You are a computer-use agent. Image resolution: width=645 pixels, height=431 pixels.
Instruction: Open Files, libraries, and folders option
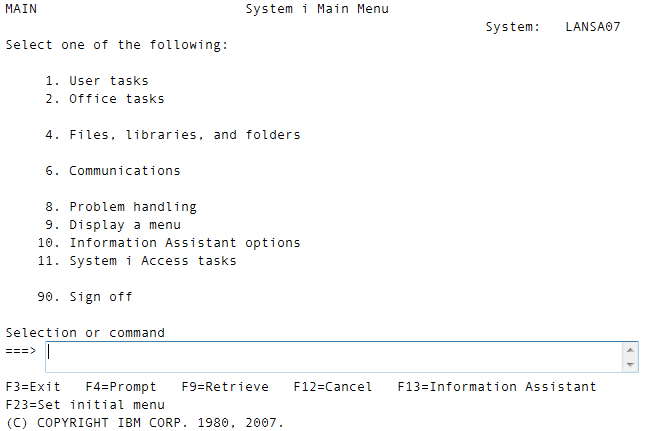184,135
